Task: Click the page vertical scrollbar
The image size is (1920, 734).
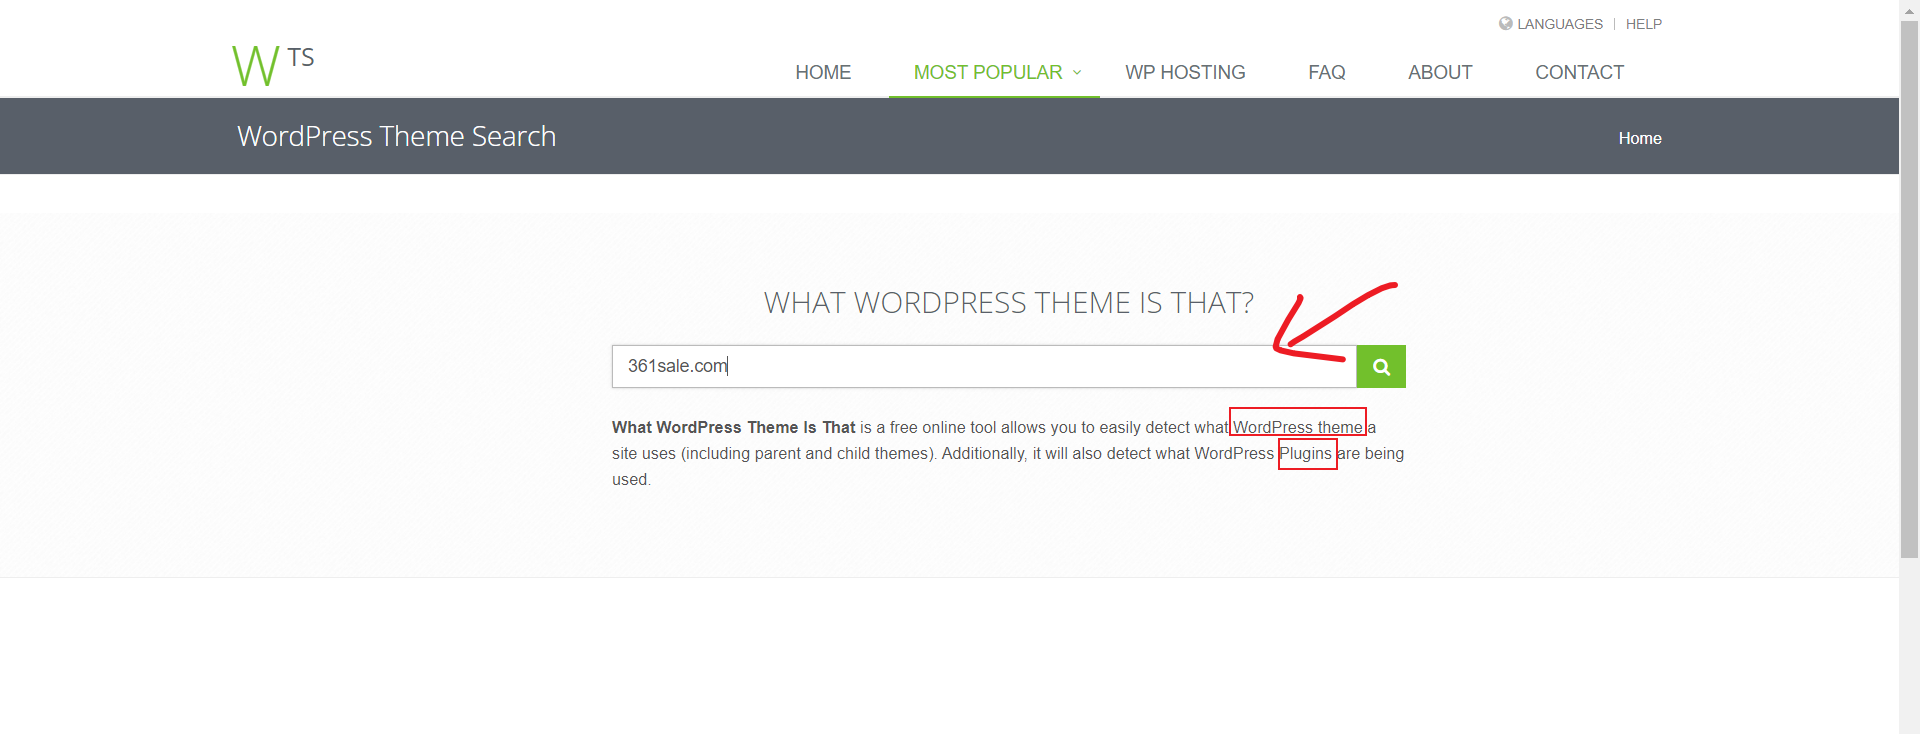Action: 1909,290
